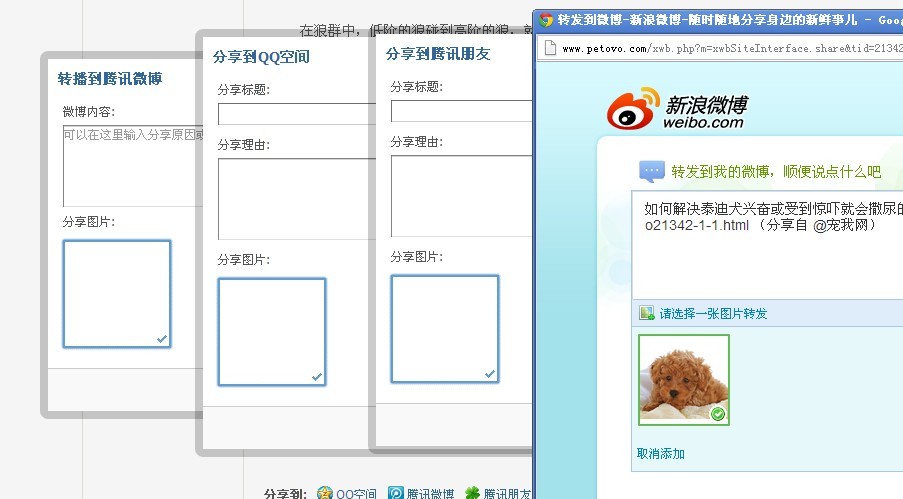The height and width of the screenshot is (499, 903).
Task: Click the speech bubble icon beside 转发到我的微博
Action: click(x=651, y=171)
